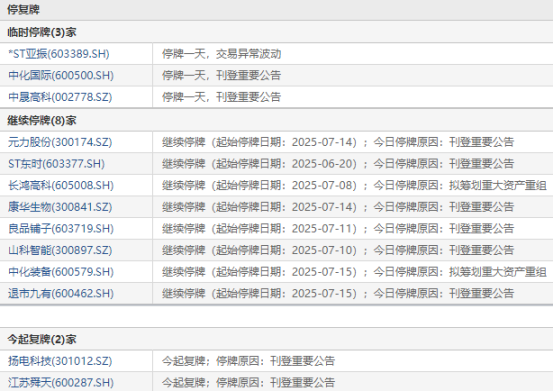The image size is (554, 392).
Task: Open the 长鸿高科(605008.SH) stock link
Action: click(61, 185)
